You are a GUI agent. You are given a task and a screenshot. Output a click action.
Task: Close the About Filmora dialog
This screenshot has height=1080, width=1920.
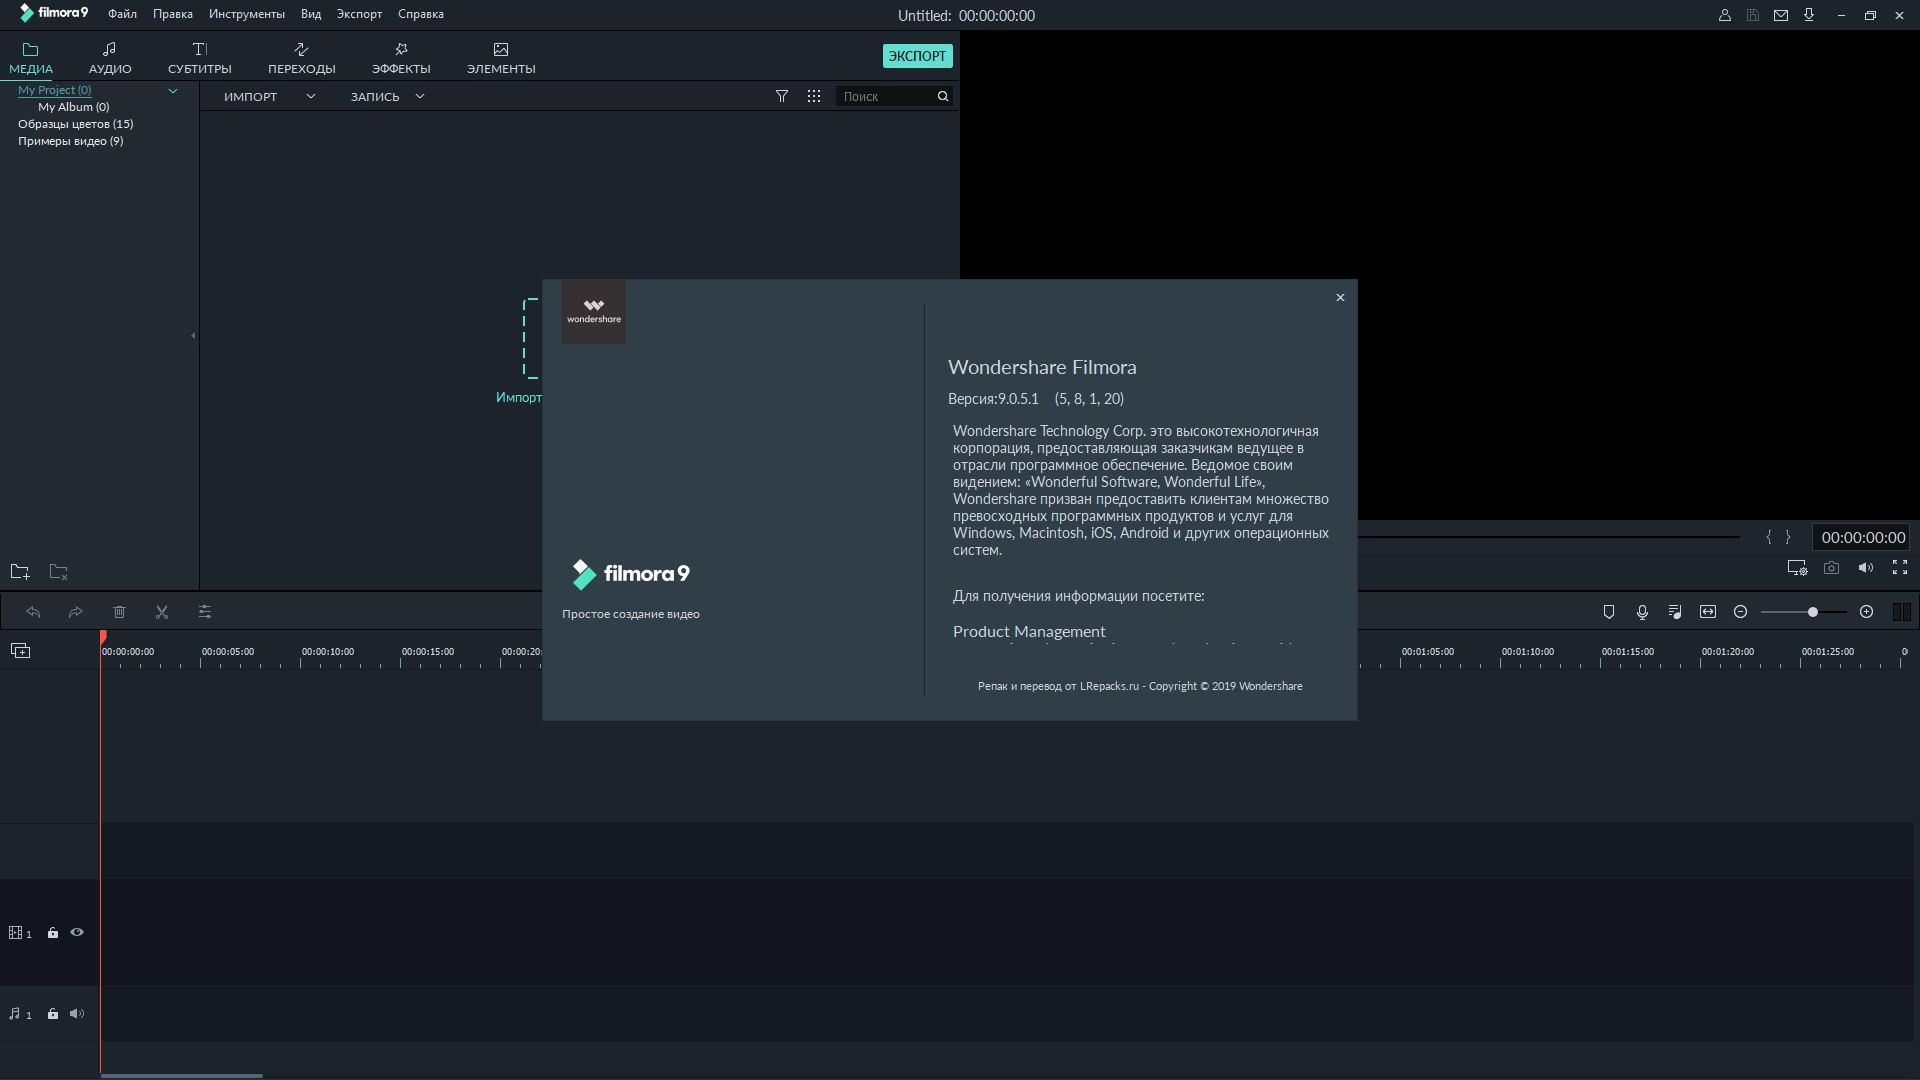pyautogui.click(x=1340, y=298)
